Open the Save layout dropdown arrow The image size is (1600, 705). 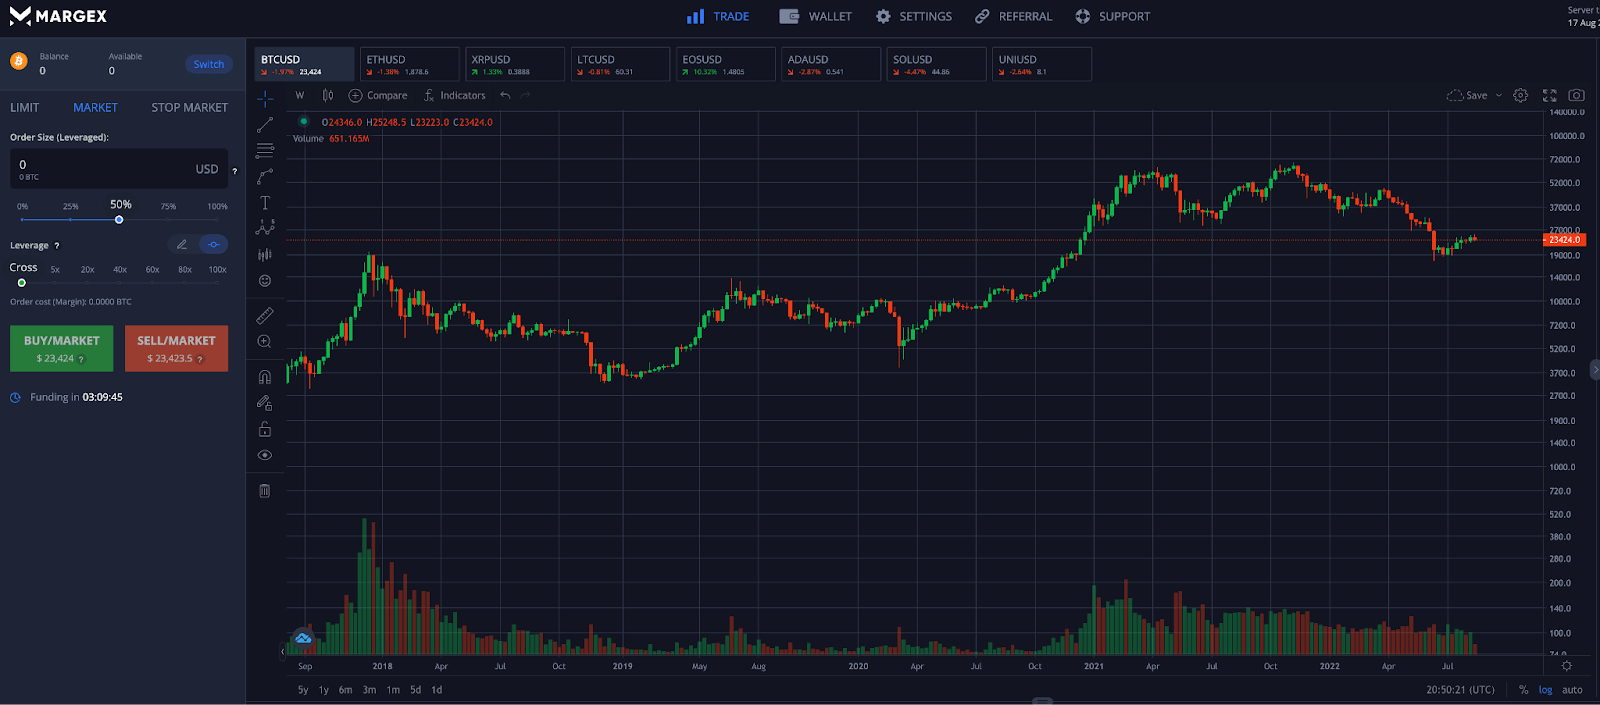pyautogui.click(x=1499, y=95)
